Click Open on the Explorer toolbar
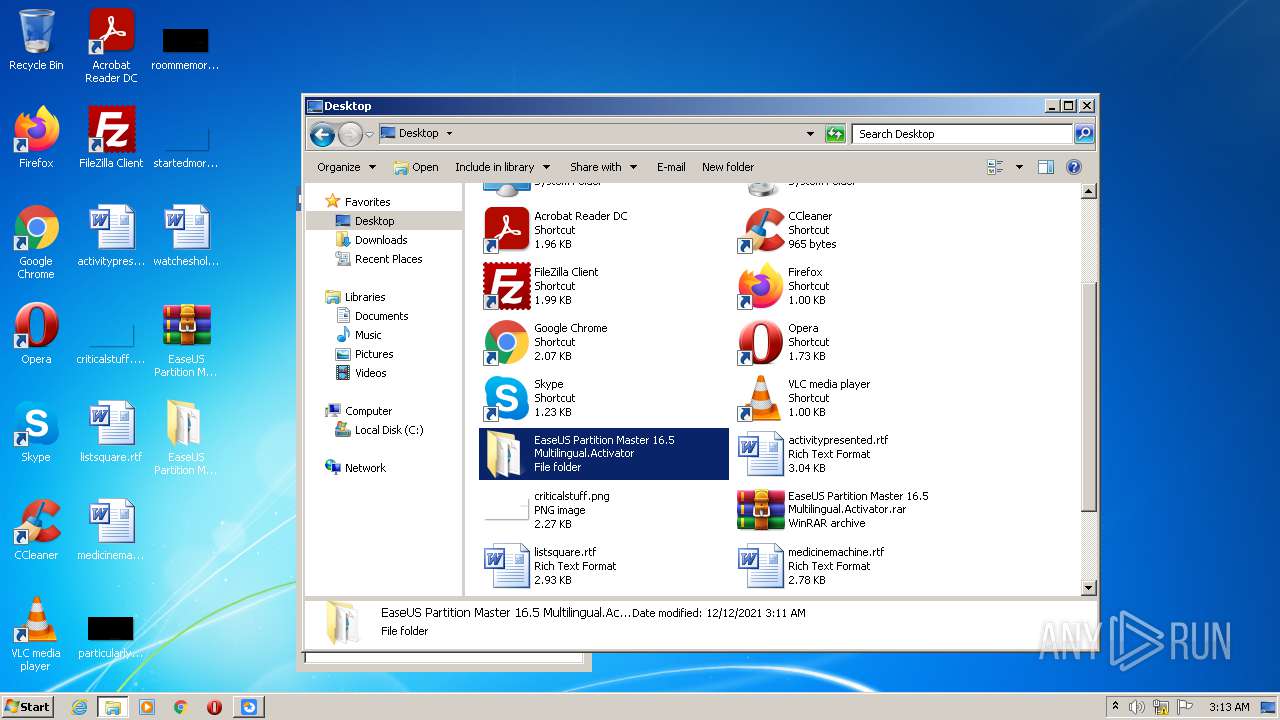1280x720 pixels. (416, 167)
